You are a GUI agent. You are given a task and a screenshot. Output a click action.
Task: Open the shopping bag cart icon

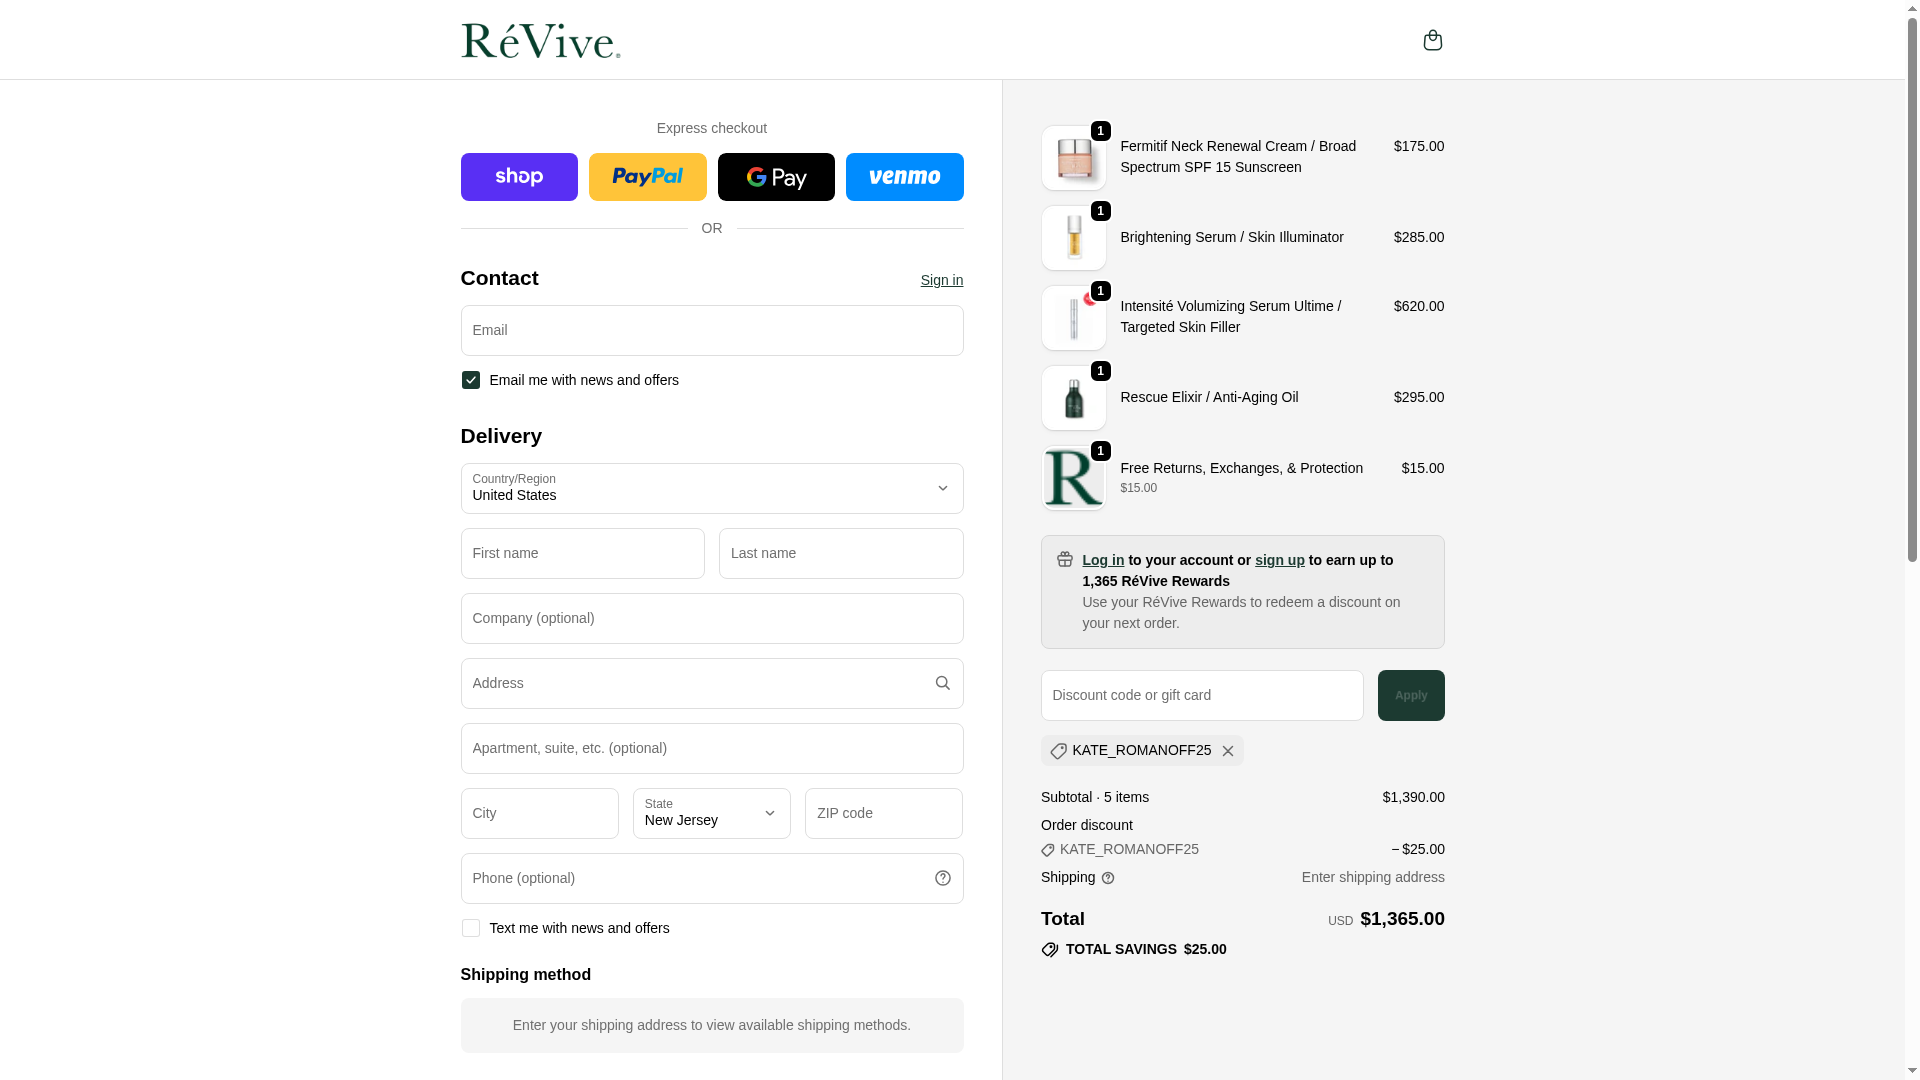[1432, 40]
